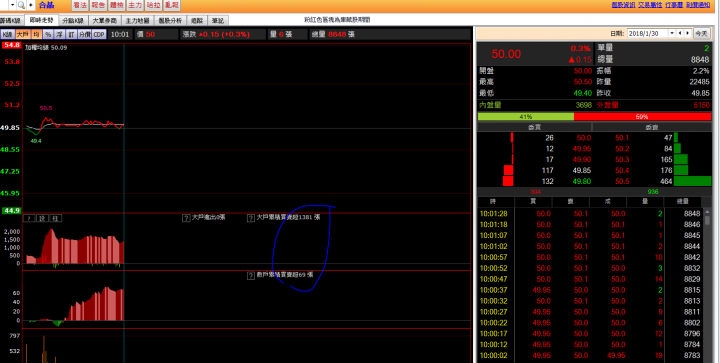Switch to the 筆記 tab
Screen dimensions: 720x363
218,21
